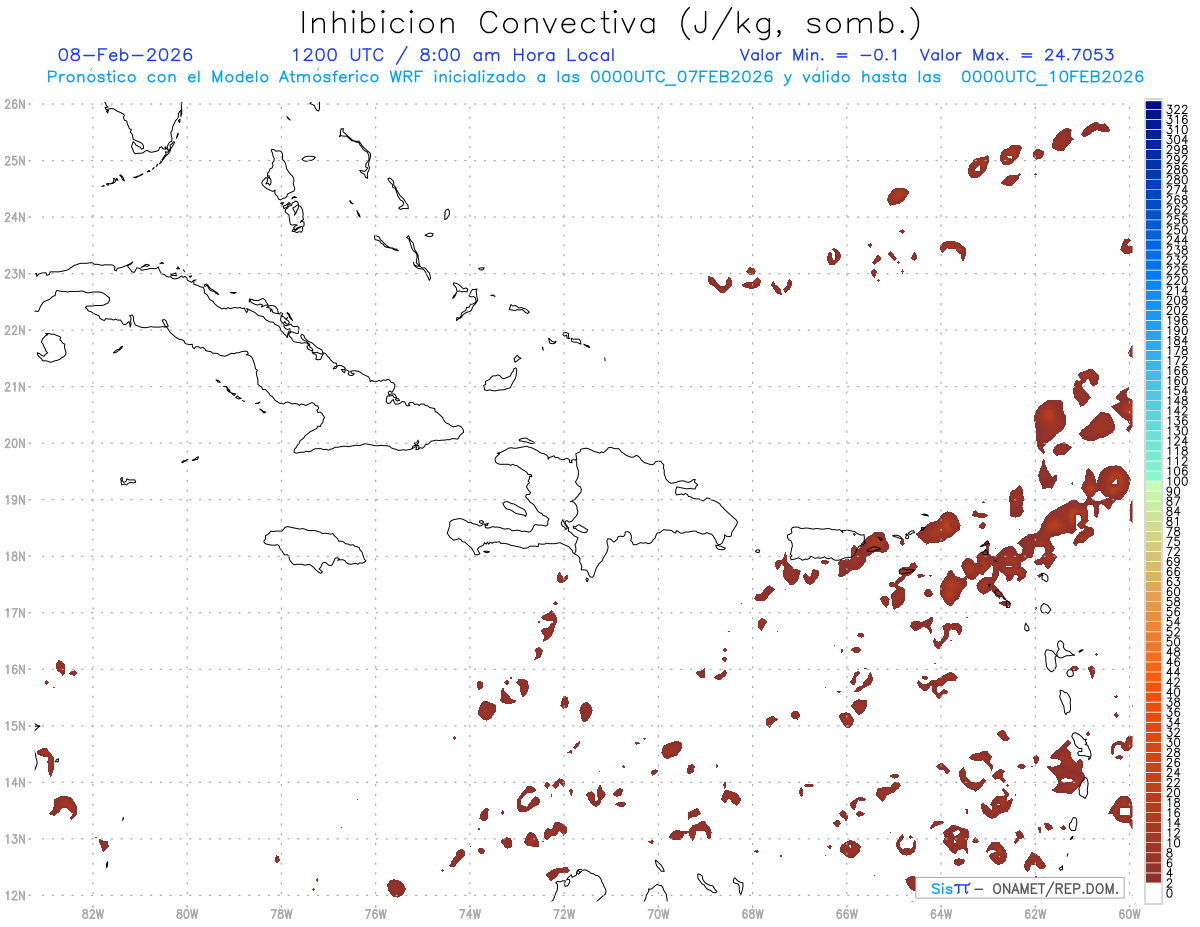Click latitude label "16N"
The height and width of the screenshot is (927, 1200).
(15, 669)
